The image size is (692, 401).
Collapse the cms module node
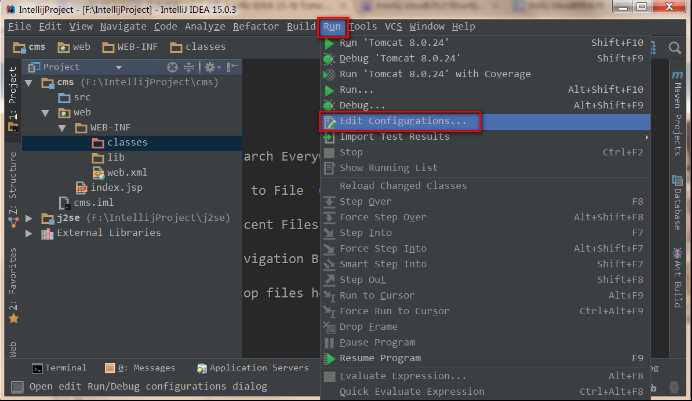29,83
